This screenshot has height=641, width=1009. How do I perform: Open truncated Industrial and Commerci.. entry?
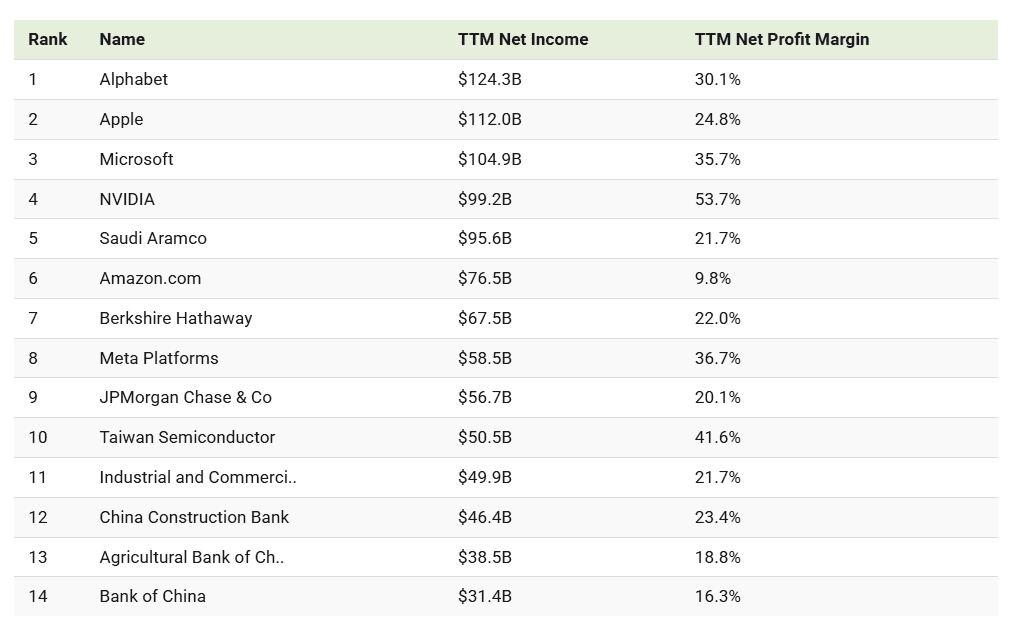click(198, 477)
